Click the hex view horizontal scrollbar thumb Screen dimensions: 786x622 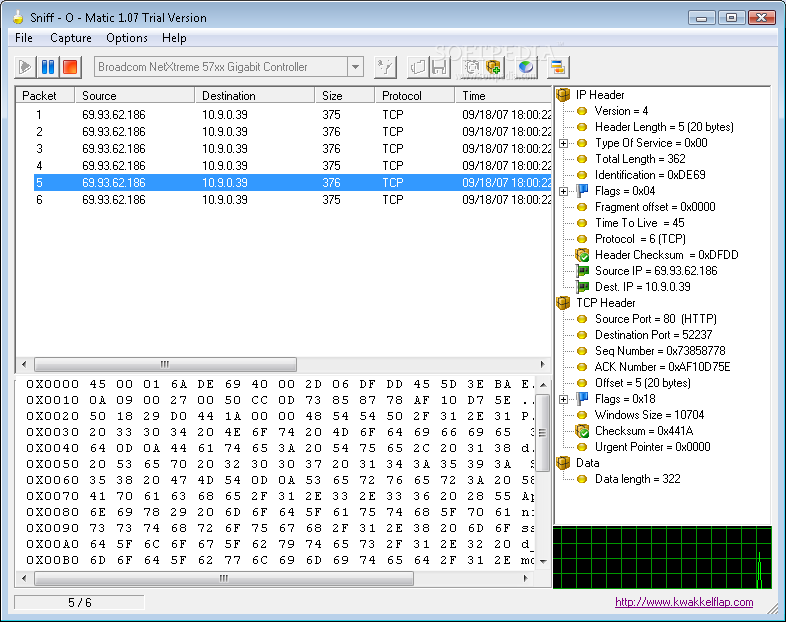[224, 578]
